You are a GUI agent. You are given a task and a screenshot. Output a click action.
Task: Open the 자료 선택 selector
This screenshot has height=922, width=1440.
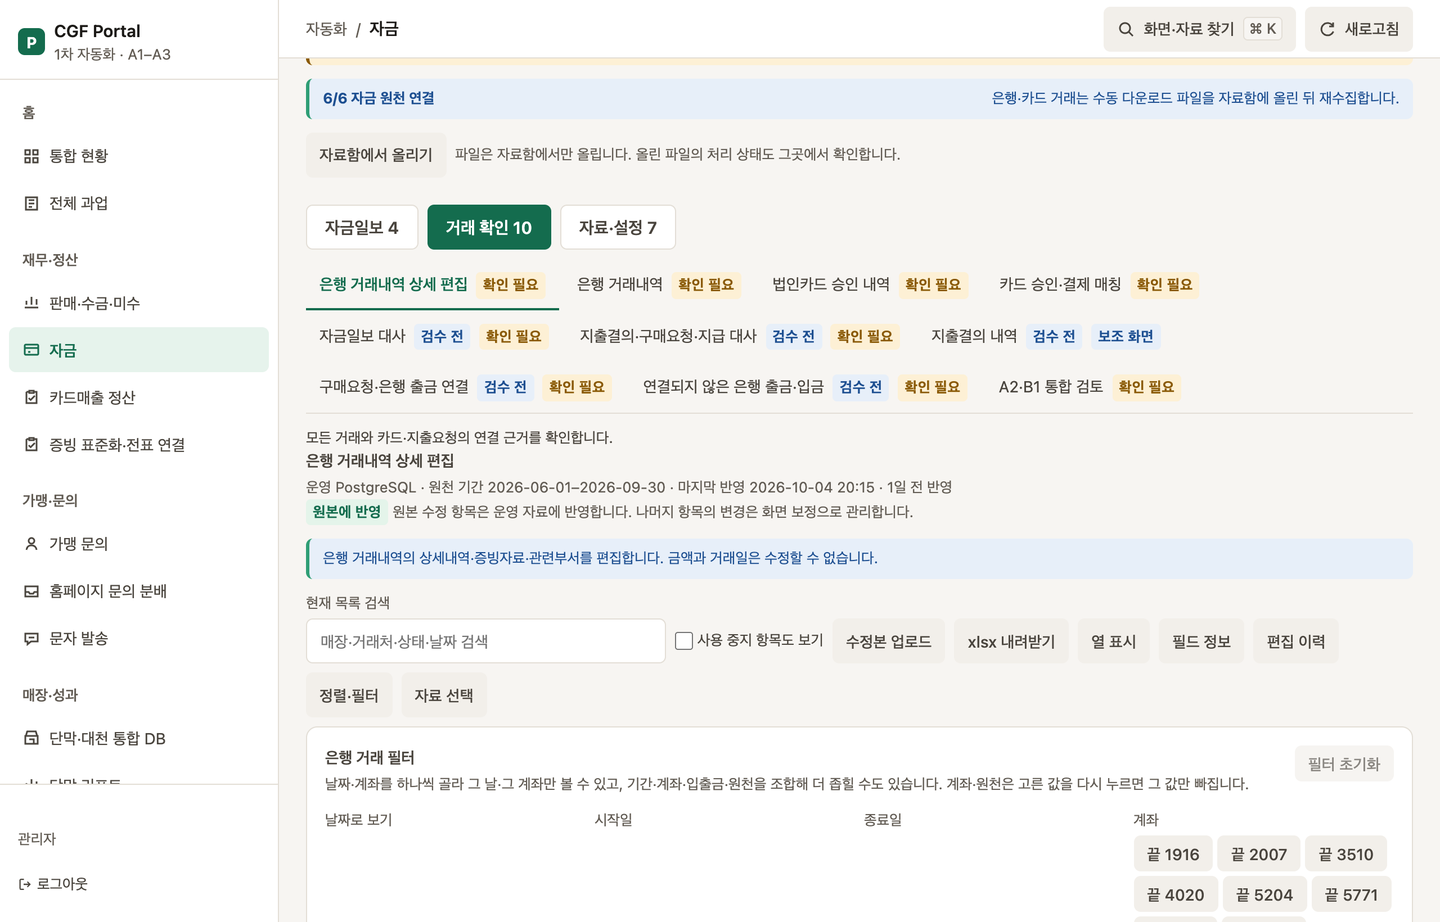pos(444,695)
